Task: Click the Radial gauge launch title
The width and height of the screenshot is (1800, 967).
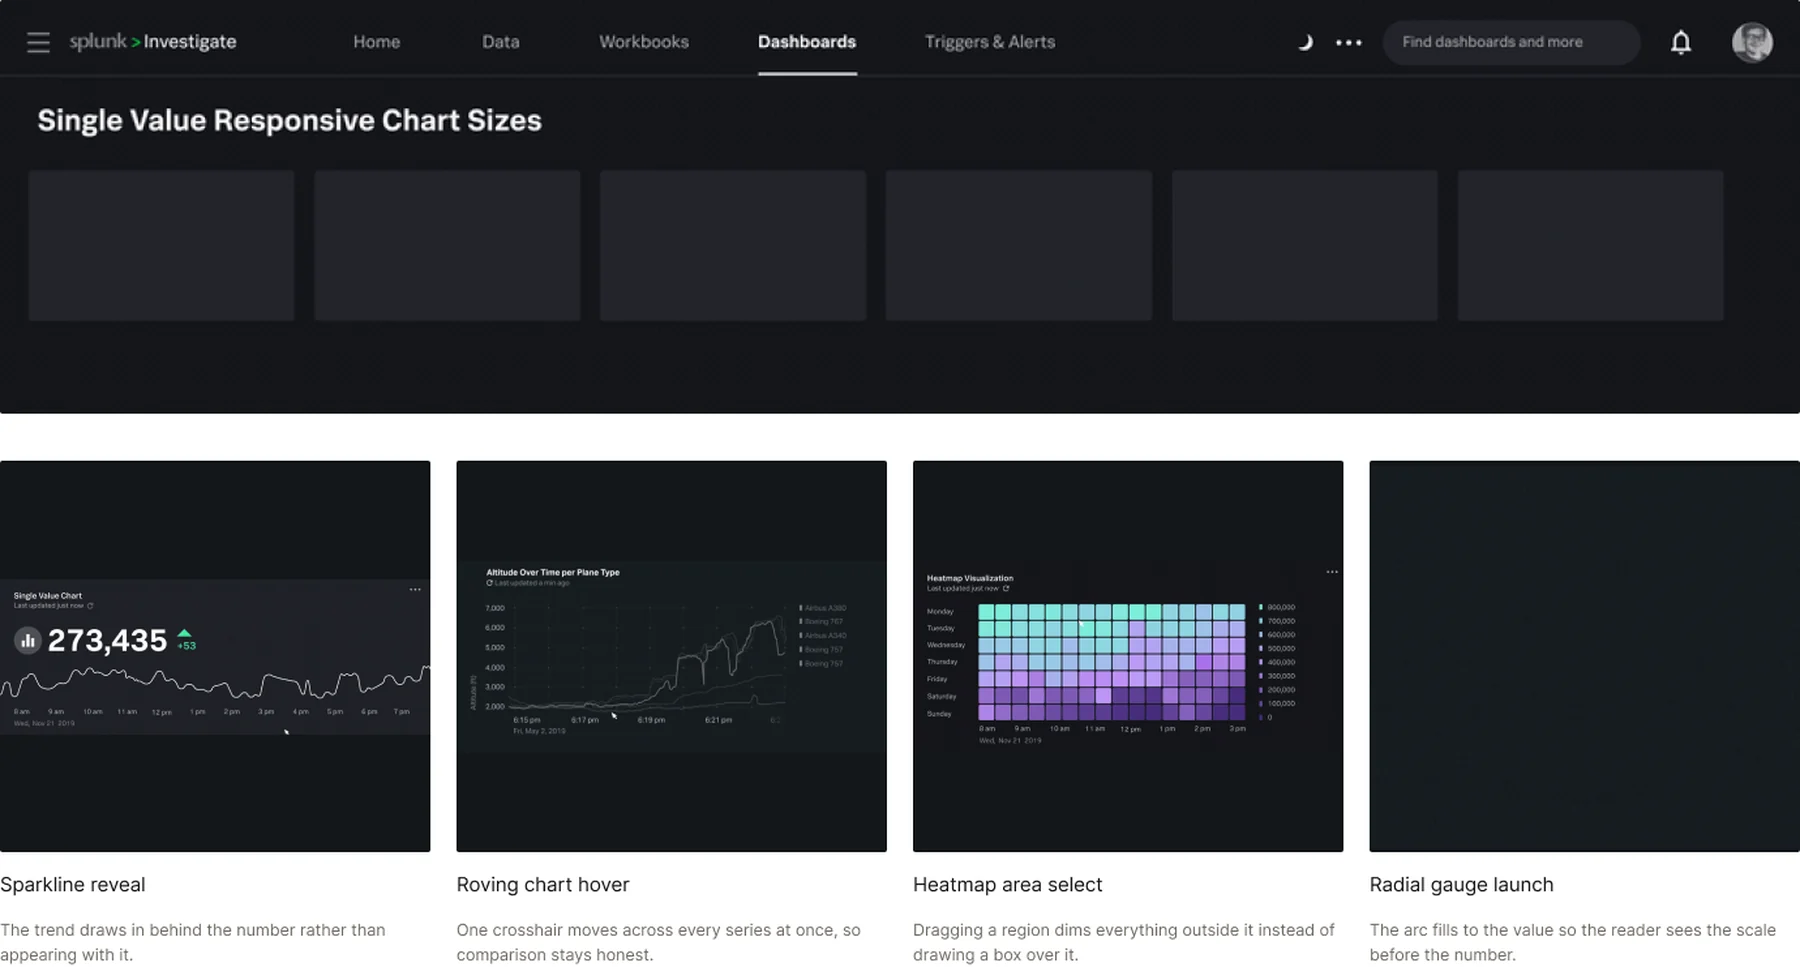Action: click(x=1462, y=885)
